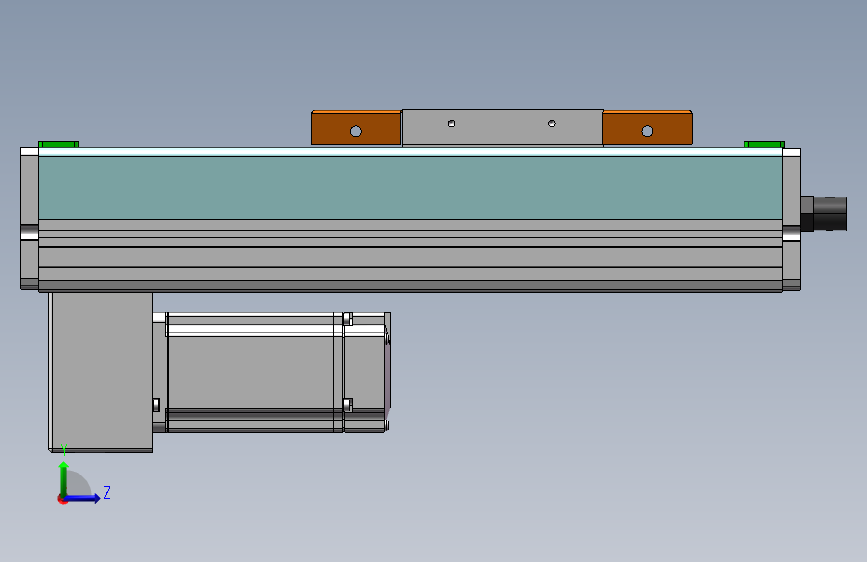Select the right end cap of the actuator

791,218
